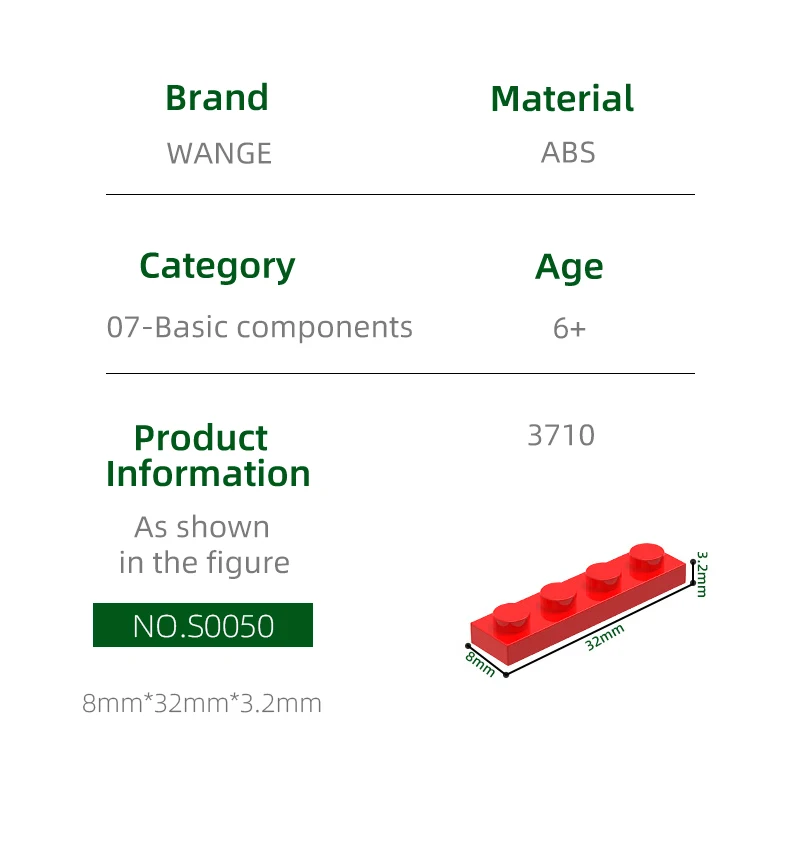Image resolution: width=800 pixels, height=852 pixels.
Task: Click the 32mm length label
Action: (604, 637)
